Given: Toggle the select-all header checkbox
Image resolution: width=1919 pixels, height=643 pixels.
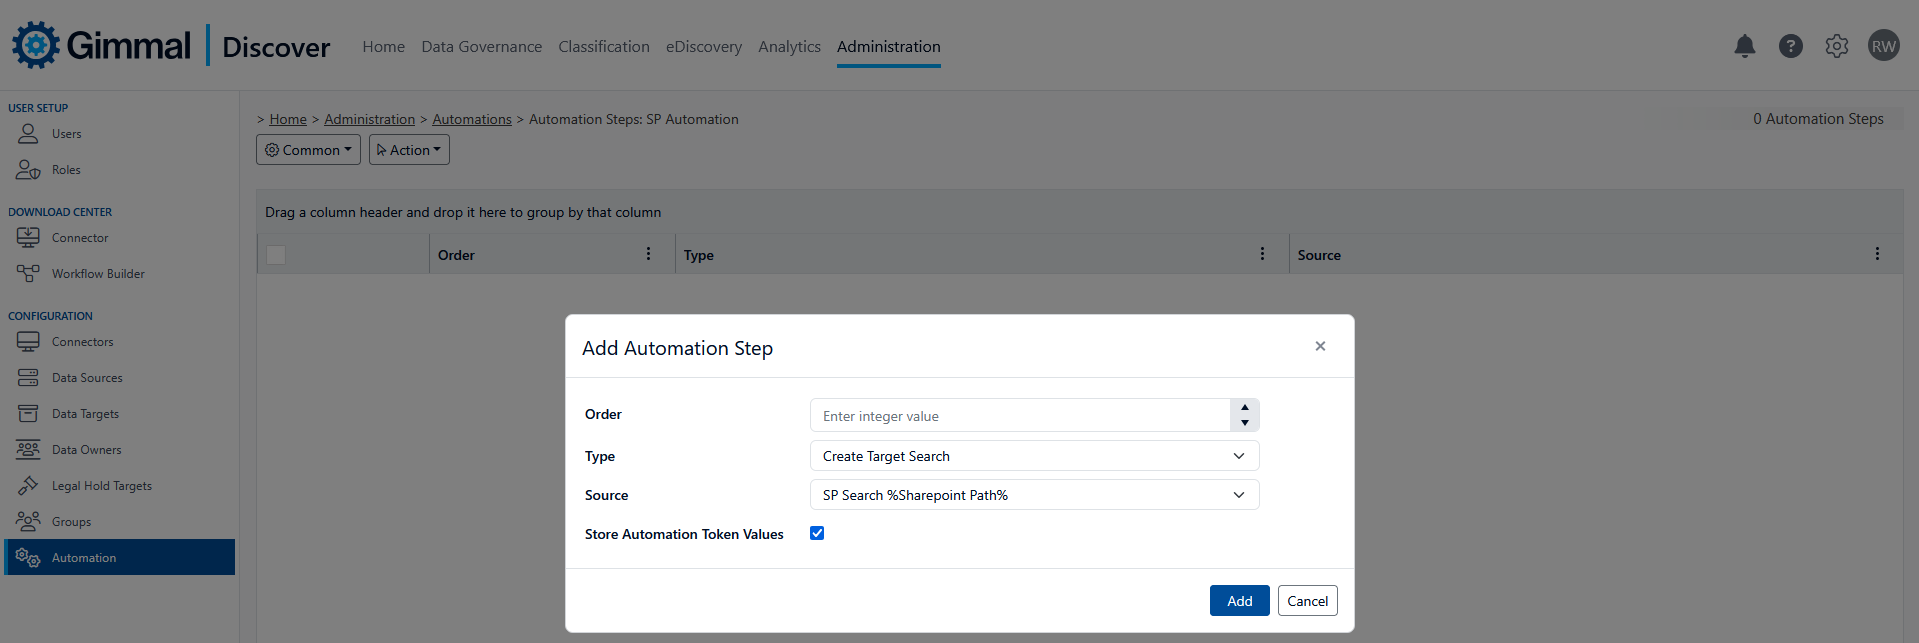Looking at the screenshot, I should coord(276,255).
